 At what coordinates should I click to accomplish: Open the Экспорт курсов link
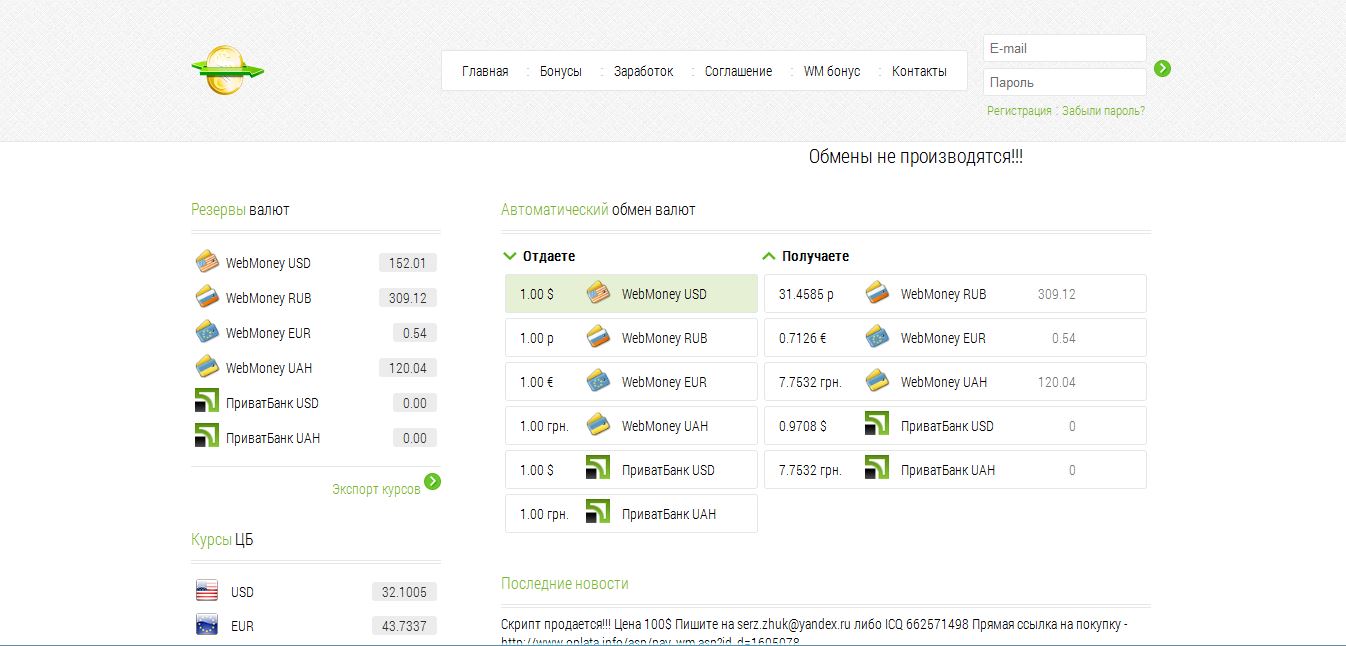pyautogui.click(x=376, y=489)
